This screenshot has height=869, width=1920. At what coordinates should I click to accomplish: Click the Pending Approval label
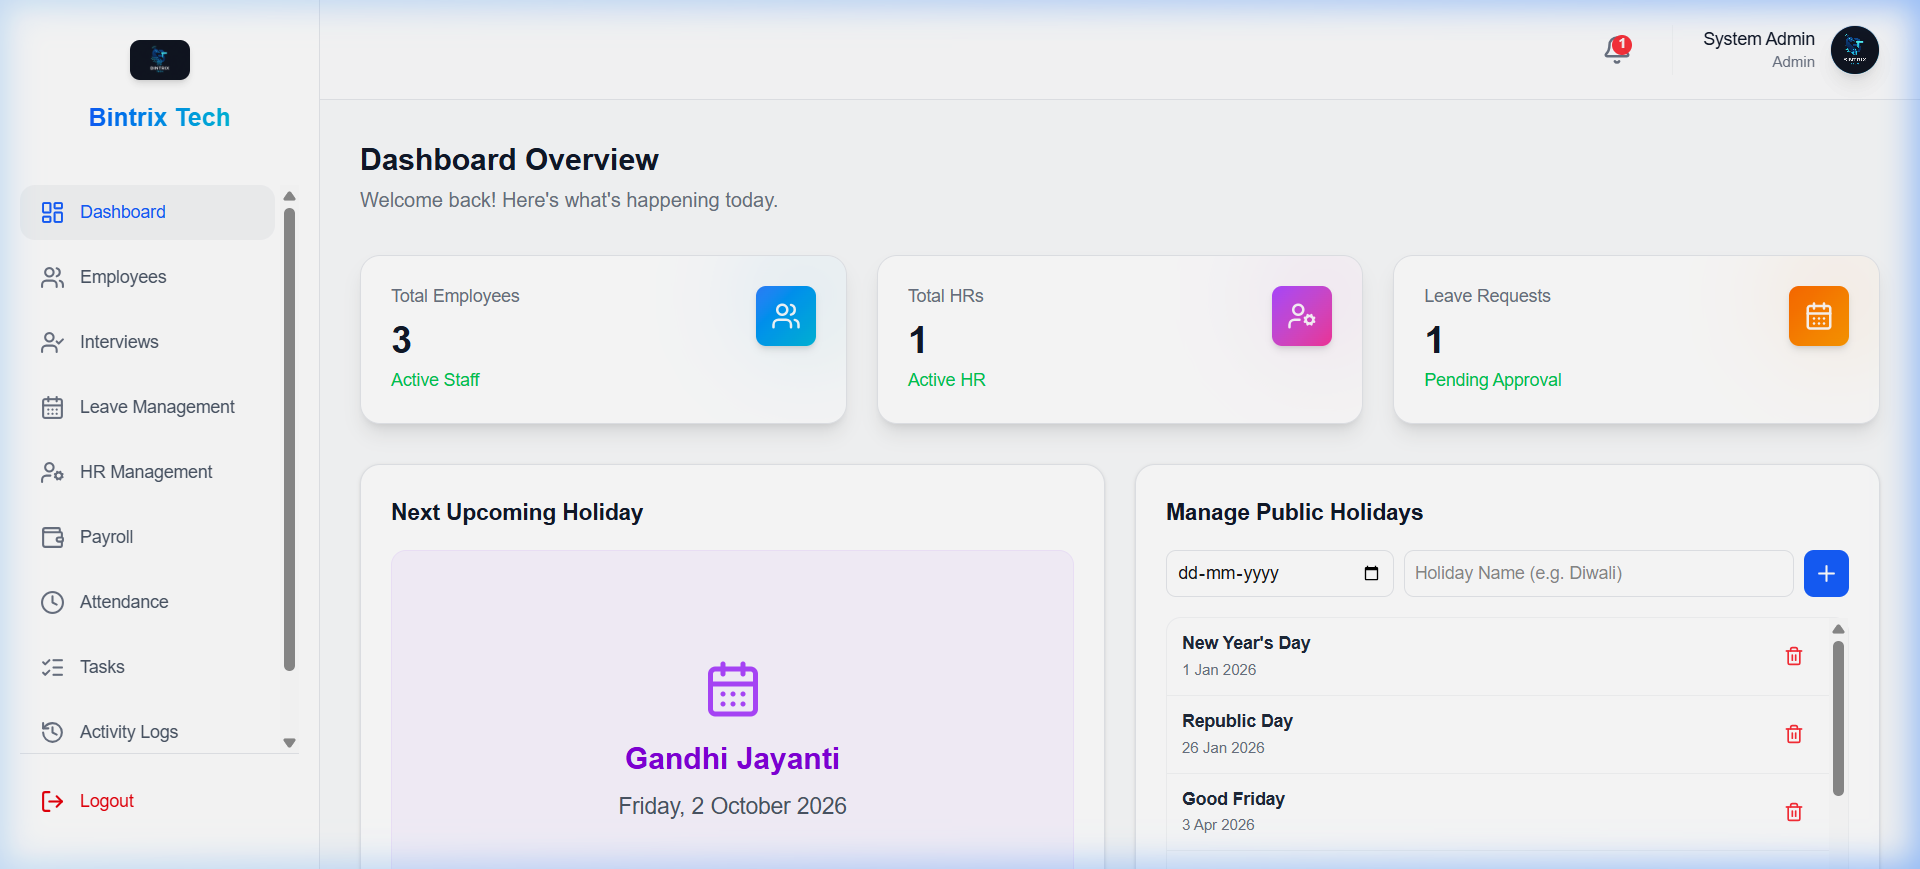coord(1492,380)
